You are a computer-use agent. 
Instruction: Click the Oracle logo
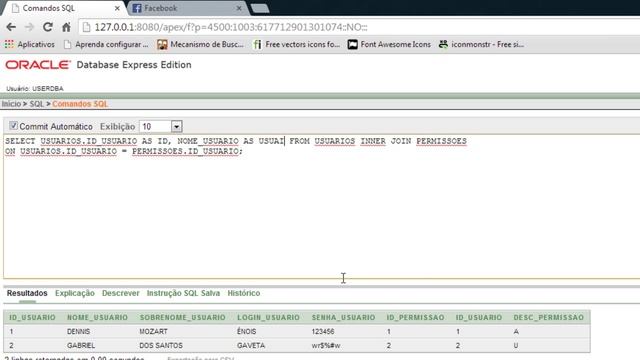[38, 65]
